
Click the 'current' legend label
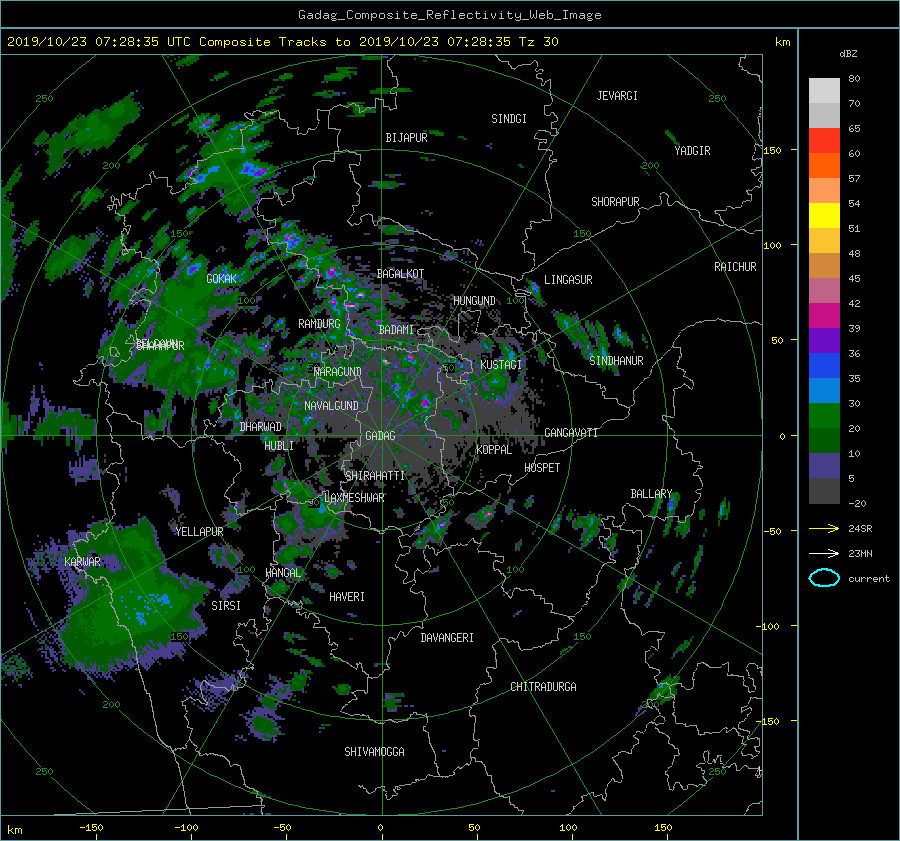pos(869,579)
